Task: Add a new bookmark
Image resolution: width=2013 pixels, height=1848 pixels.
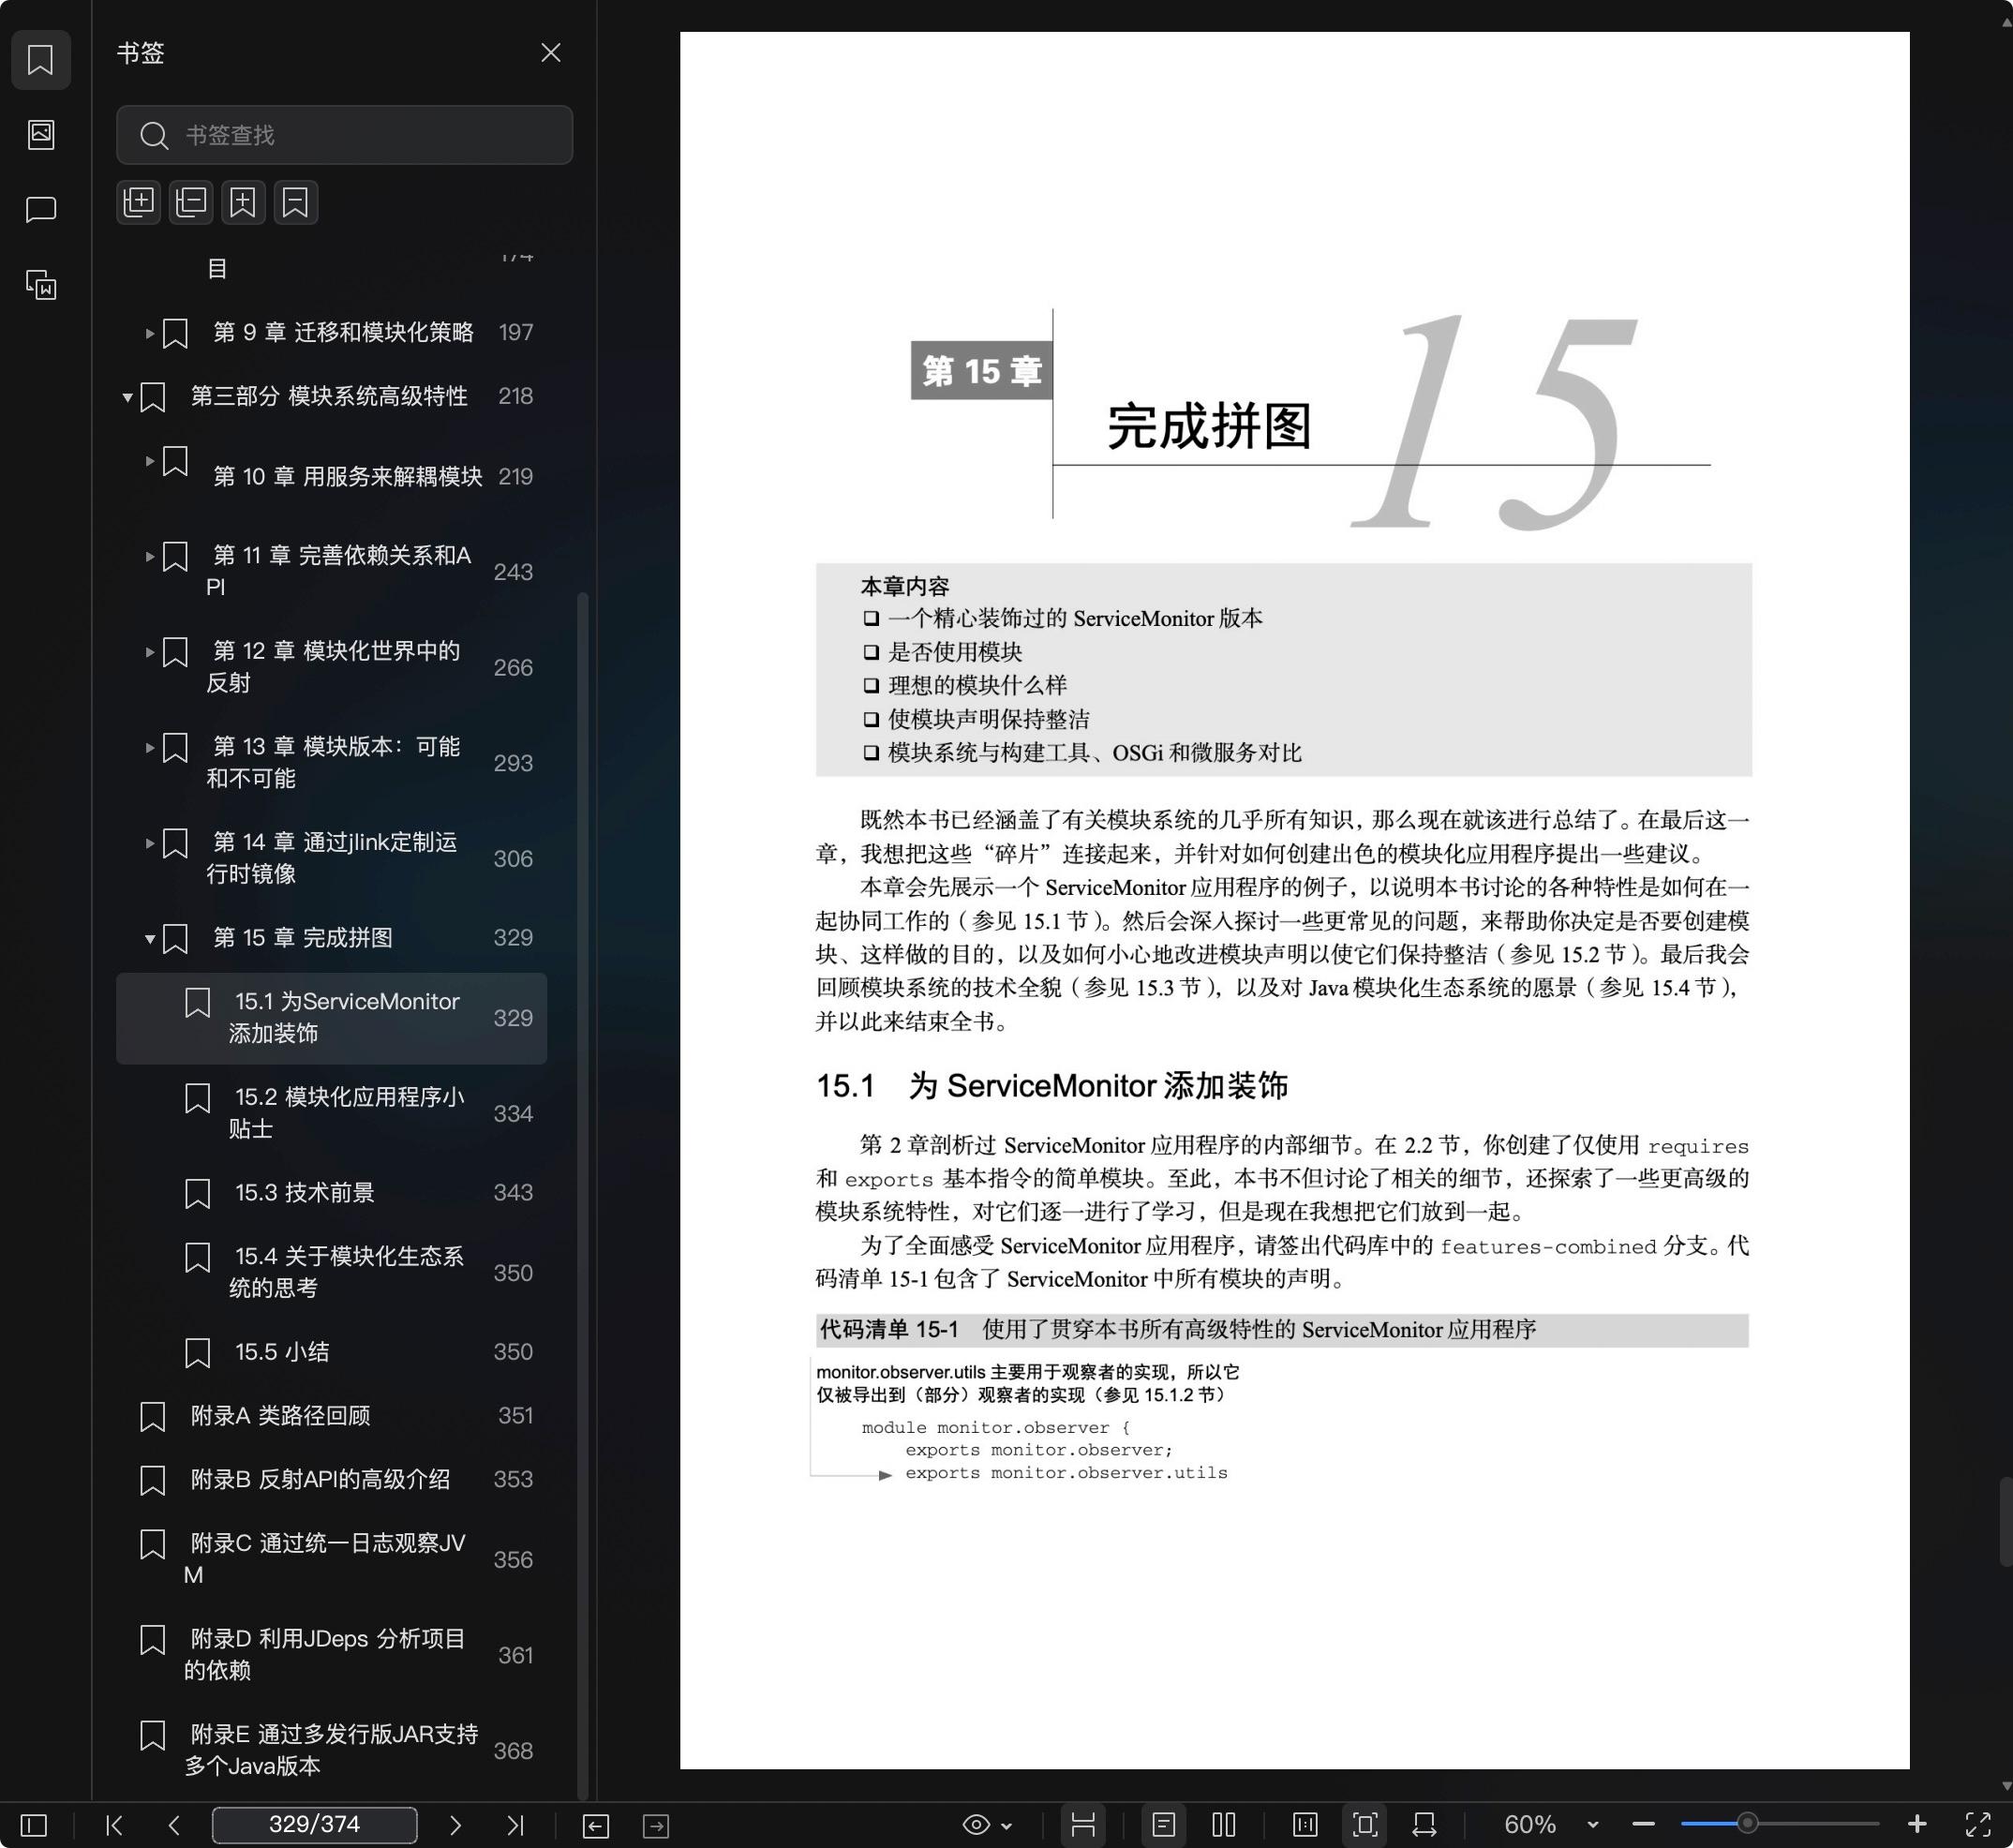Action: [243, 202]
